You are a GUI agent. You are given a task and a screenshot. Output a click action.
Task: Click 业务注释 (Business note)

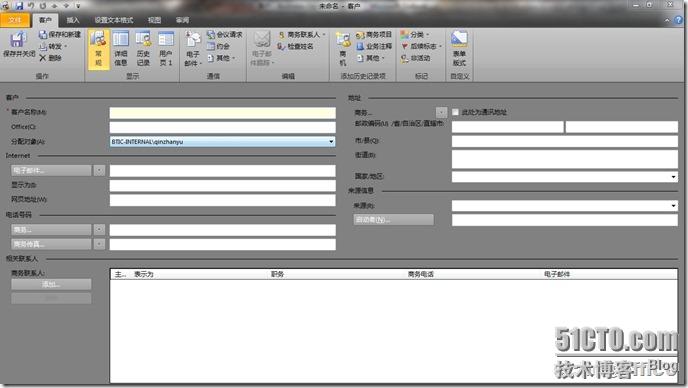(x=373, y=46)
